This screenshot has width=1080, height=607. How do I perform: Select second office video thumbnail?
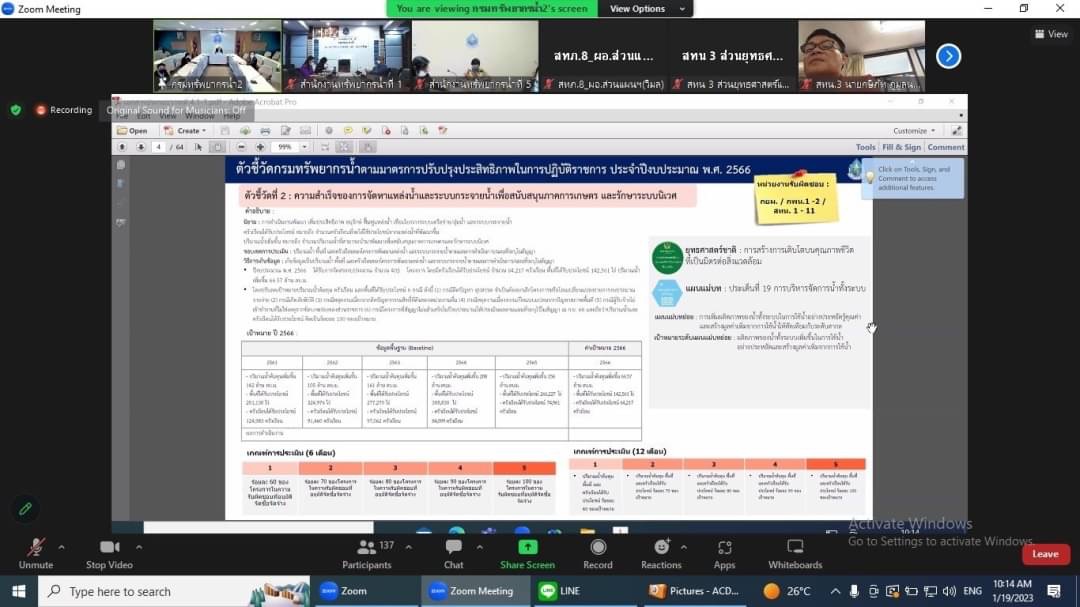346,56
